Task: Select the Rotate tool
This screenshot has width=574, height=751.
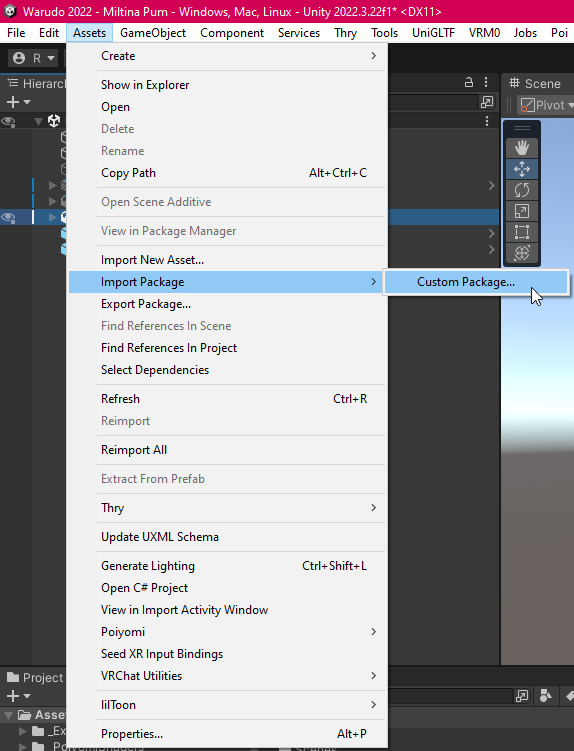Action: 522,190
